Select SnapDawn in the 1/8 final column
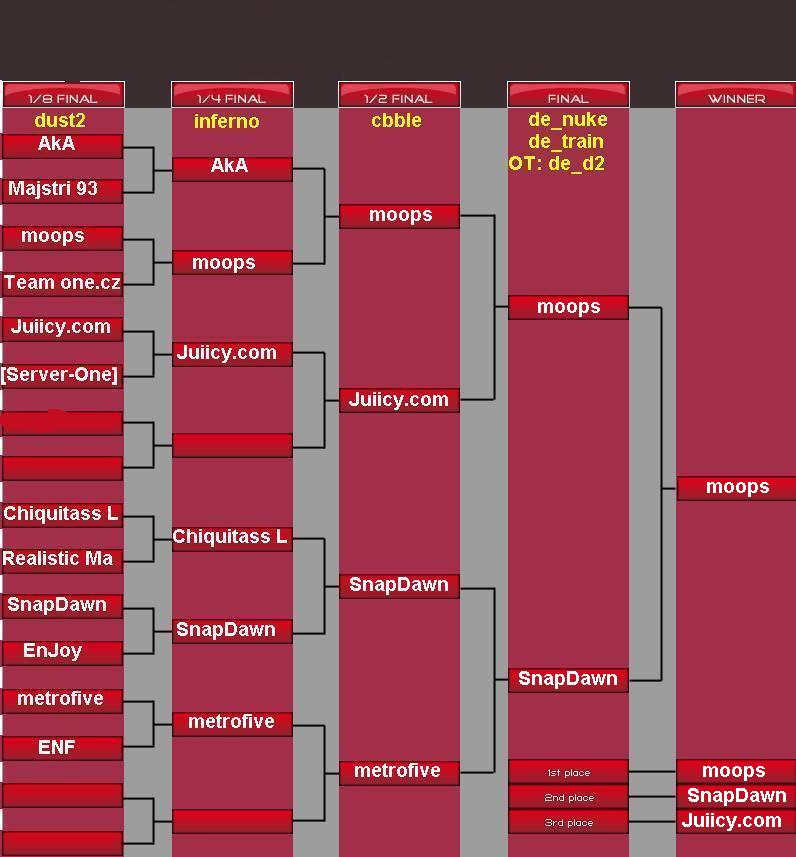This screenshot has height=857, width=796. (62, 607)
